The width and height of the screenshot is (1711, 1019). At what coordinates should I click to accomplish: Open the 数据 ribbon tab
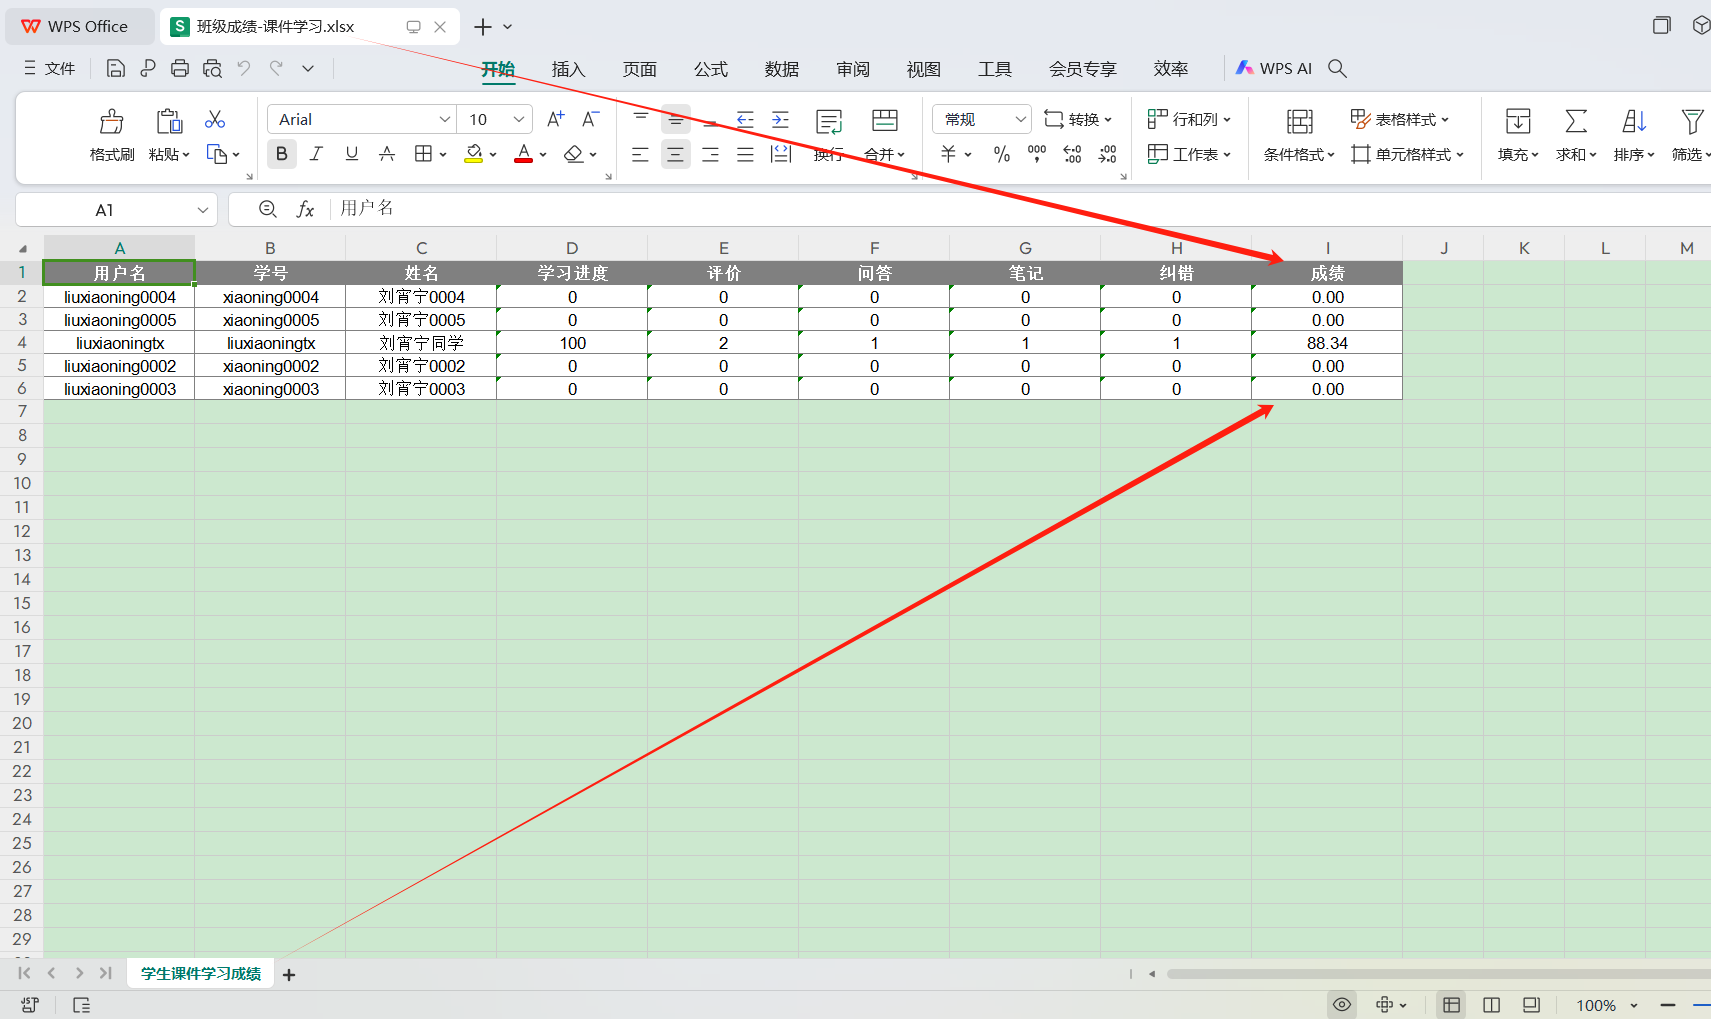781,69
